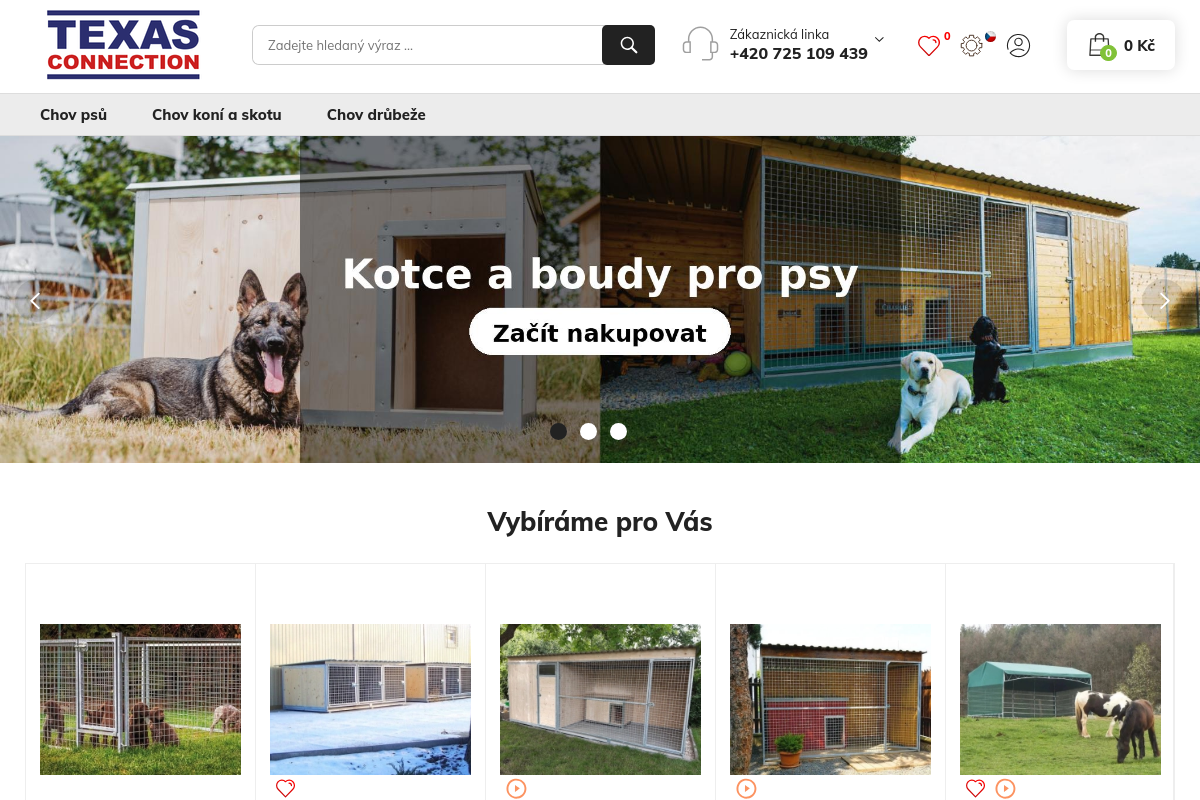The width and height of the screenshot is (1200, 800).
Task: Expand the Zákaznická linka dropdown chevron
Action: pos(879,39)
